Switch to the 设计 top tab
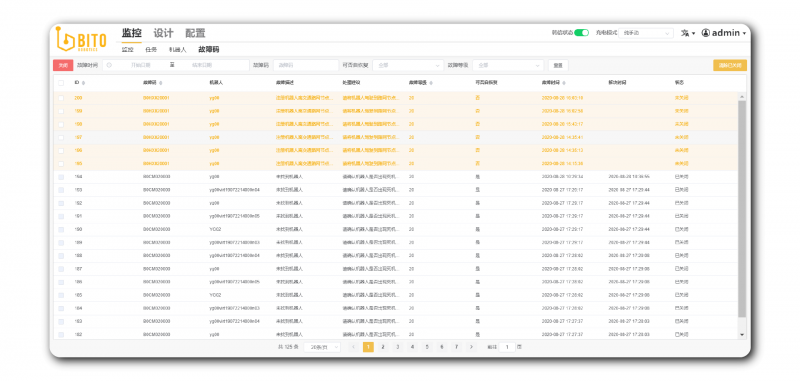 (x=163, y=33)
